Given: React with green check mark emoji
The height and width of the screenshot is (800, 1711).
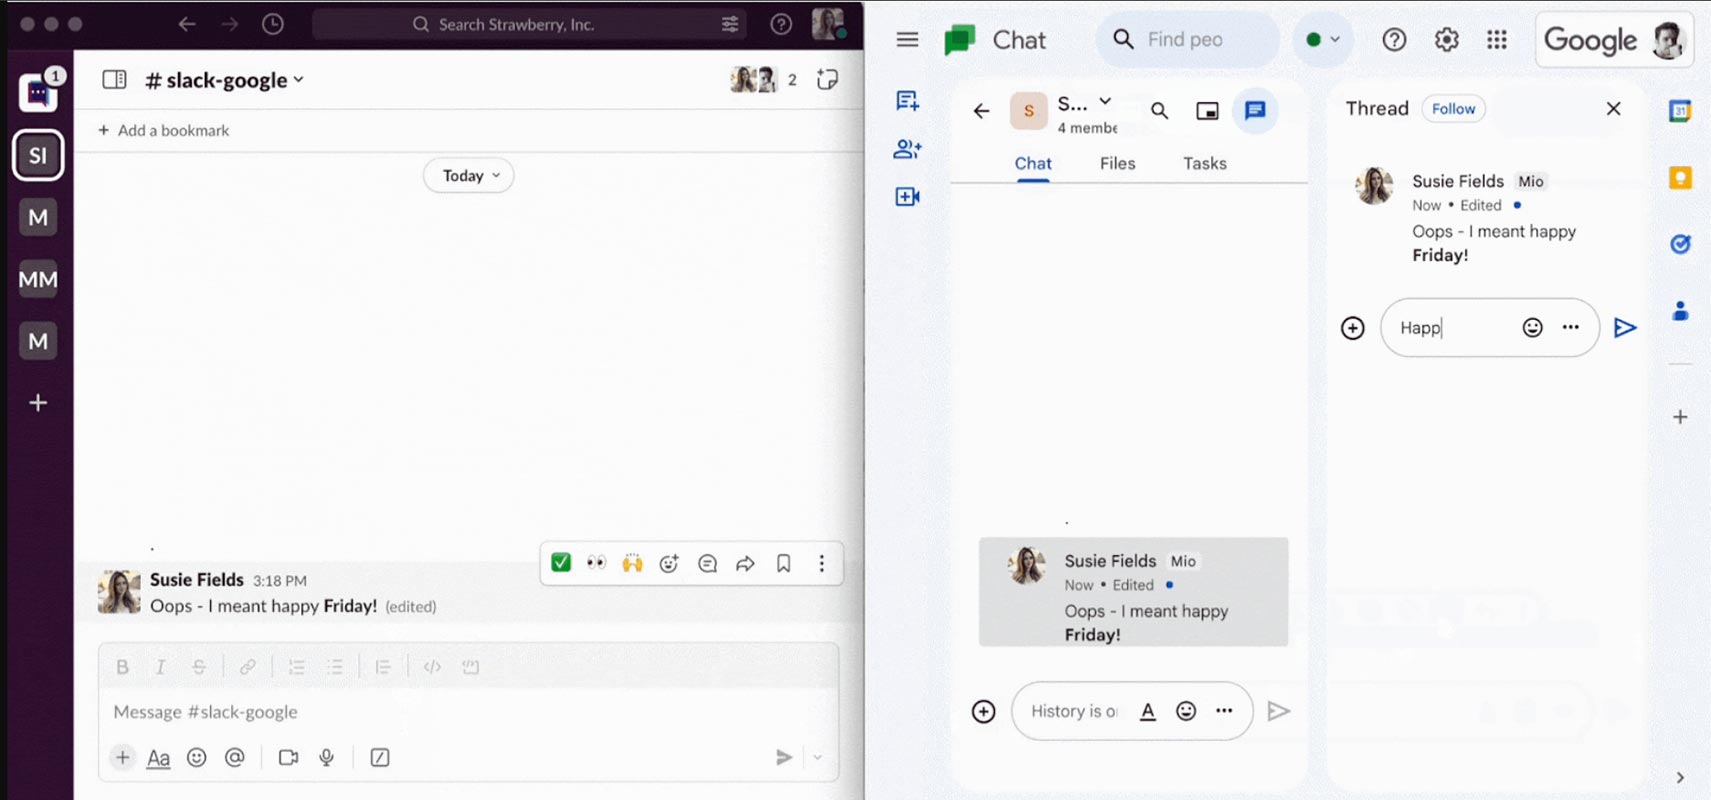Looking at the screenshot, I should tap(561, 563).
